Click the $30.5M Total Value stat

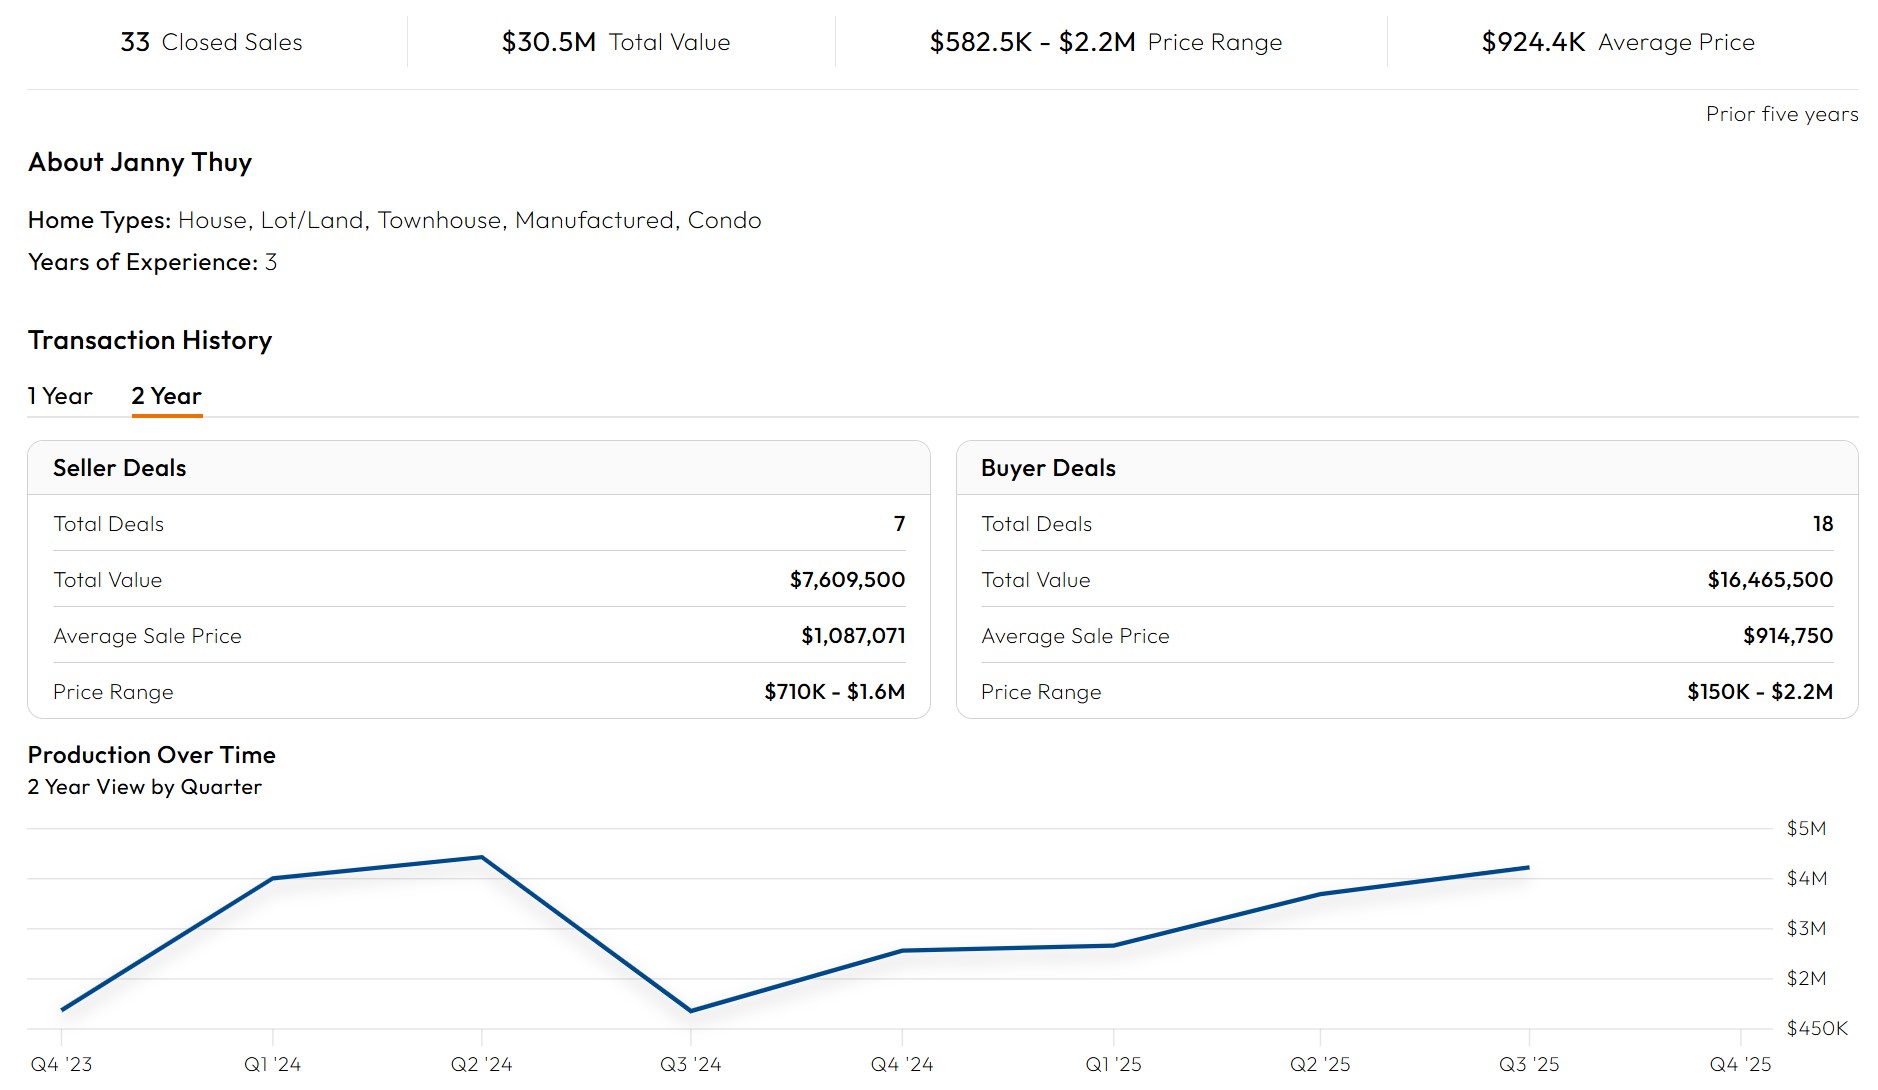click(x=615, y=42)
